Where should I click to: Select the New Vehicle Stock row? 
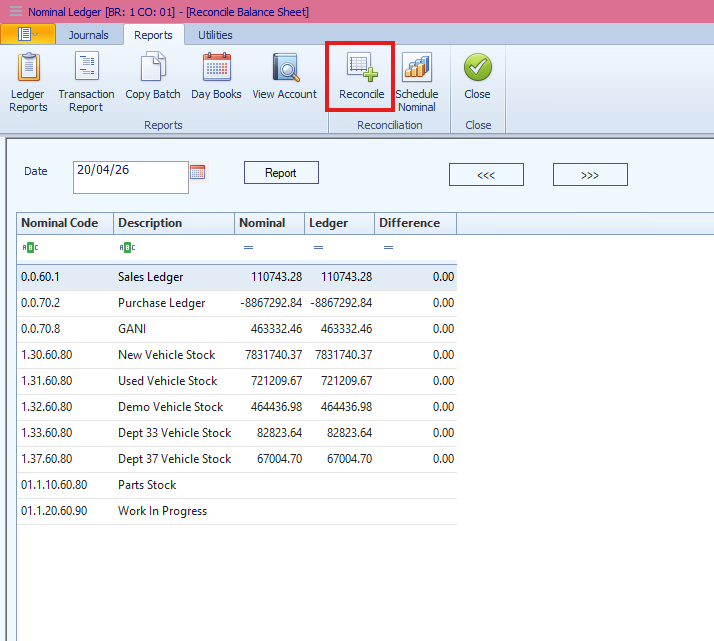[x=237, y=355]
